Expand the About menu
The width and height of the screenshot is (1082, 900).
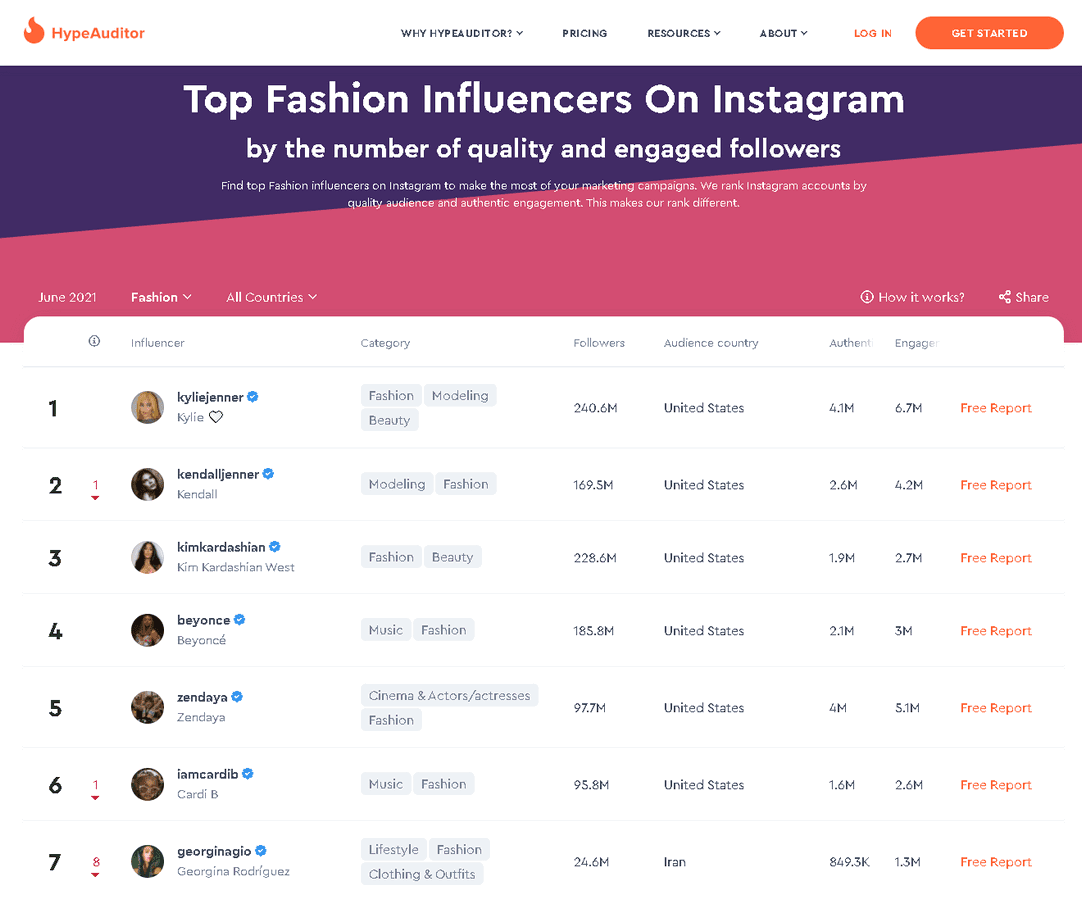(x=783, y=33)
